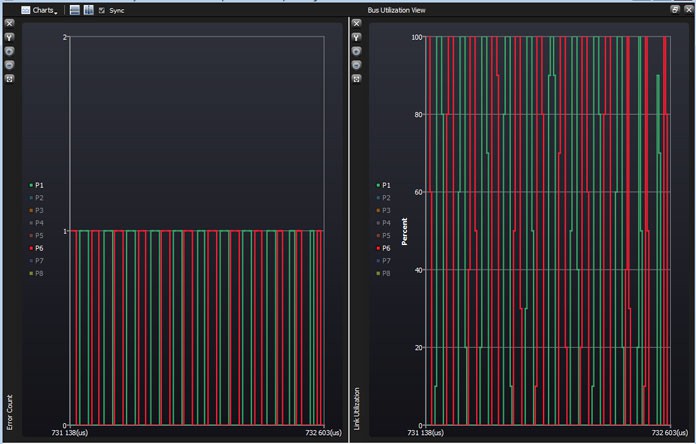696x444 pixels.
Task: Open Error Count chart settings wrench
Action: point(9,37)
